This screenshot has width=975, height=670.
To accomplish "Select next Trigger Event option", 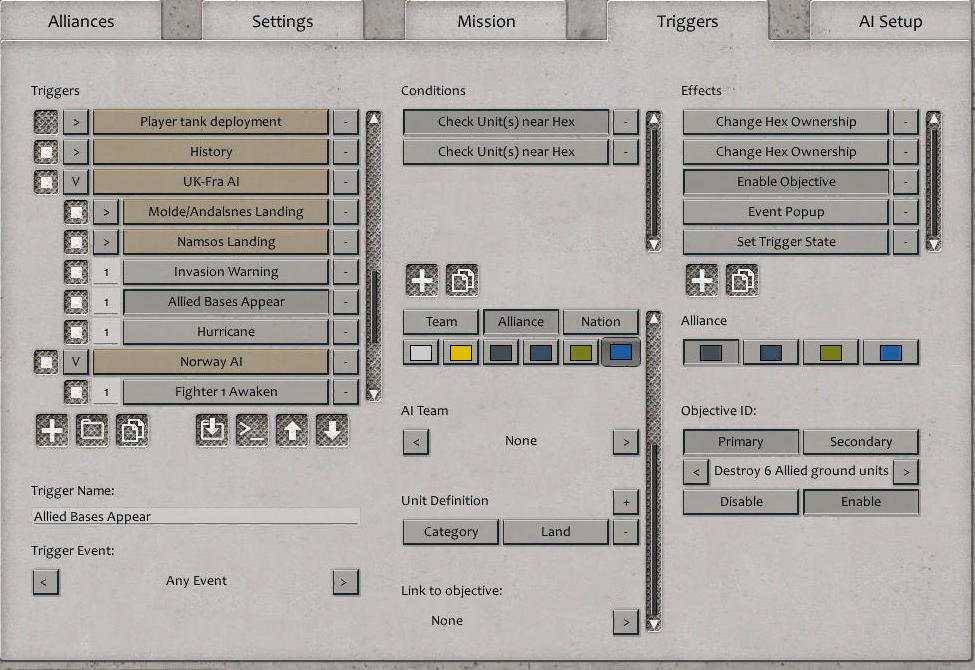I will tap(346, 582).
